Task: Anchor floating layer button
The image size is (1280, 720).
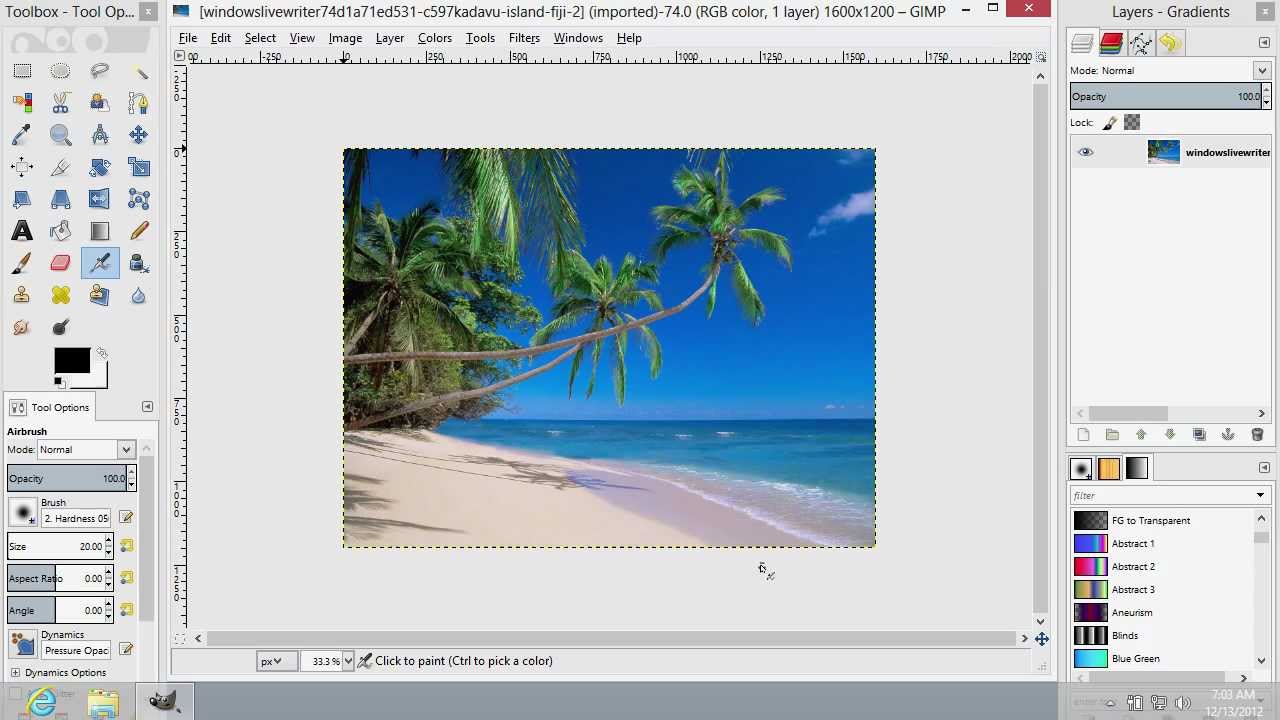Action: pyautogui.click(x=1228, y=435)
